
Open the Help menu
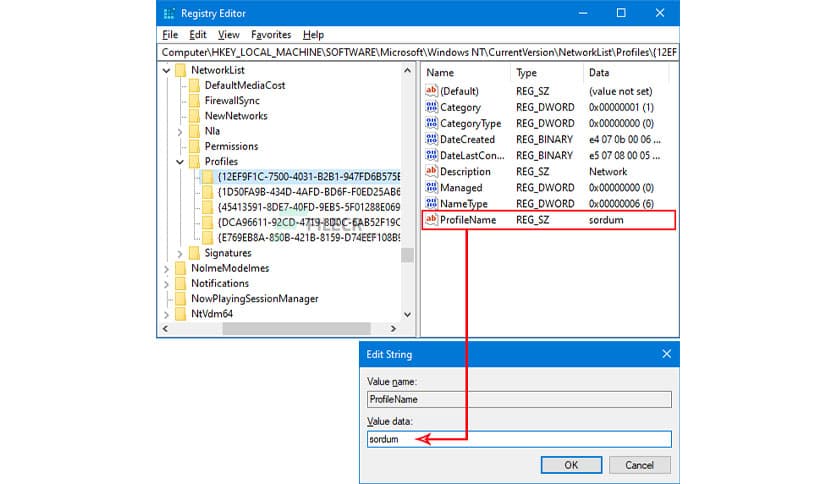[313, 35]
